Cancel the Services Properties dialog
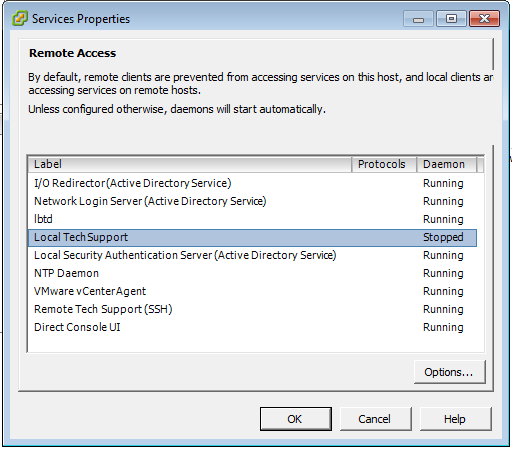This screenshot has height=450, width=512. [x=375, y=419]
